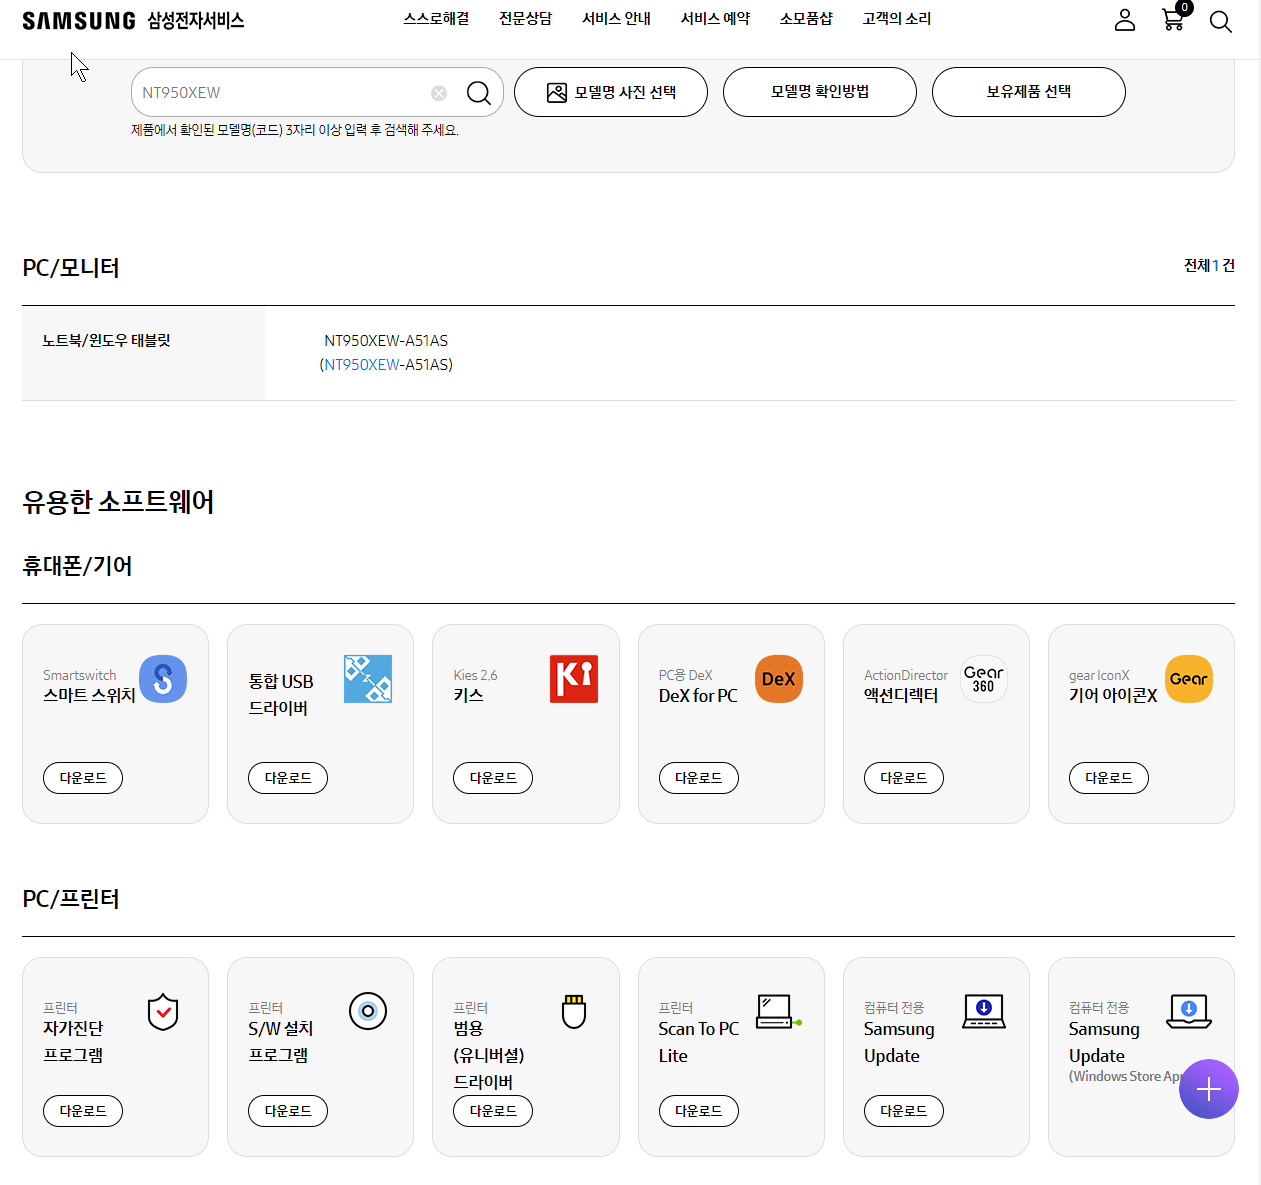Open the 스스로해결 menu

pyautogui.click(x=436, y=19)
